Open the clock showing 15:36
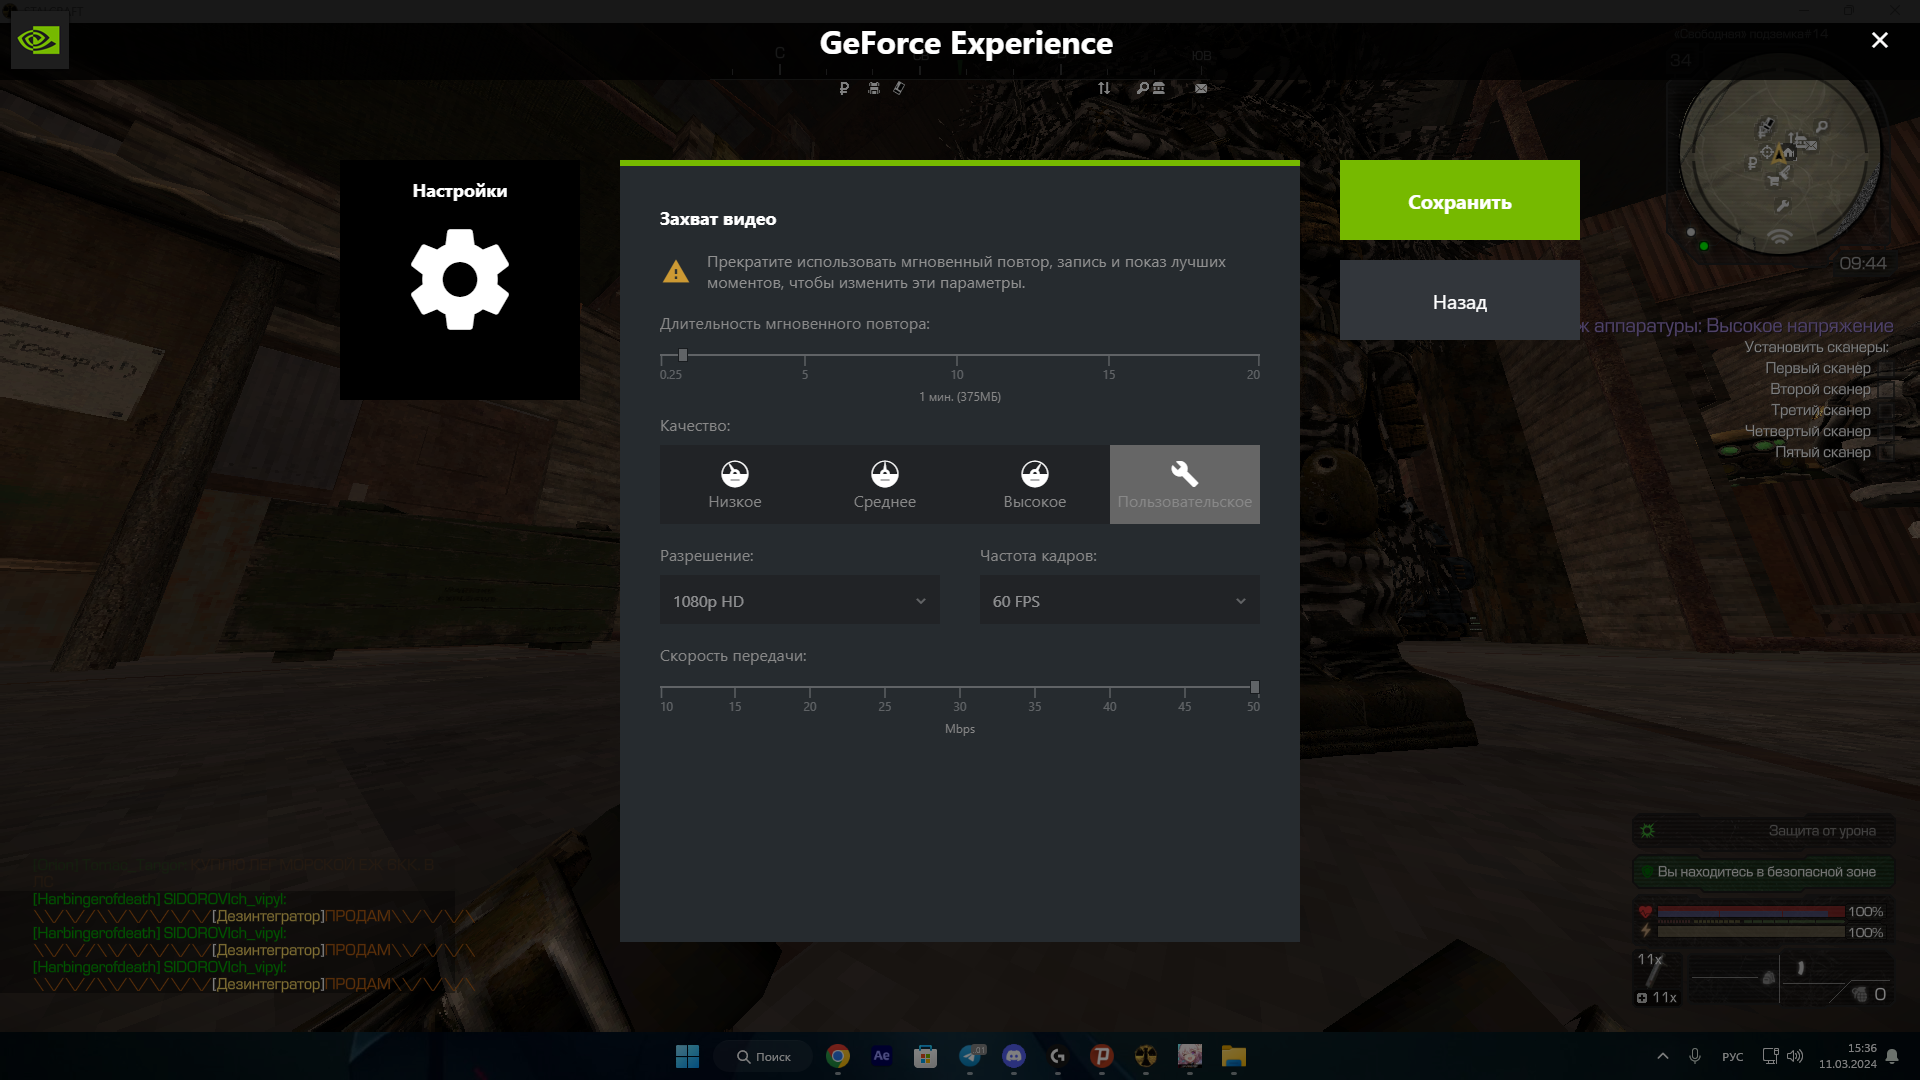The image size is (1920, 1080). point(1848,1056)
